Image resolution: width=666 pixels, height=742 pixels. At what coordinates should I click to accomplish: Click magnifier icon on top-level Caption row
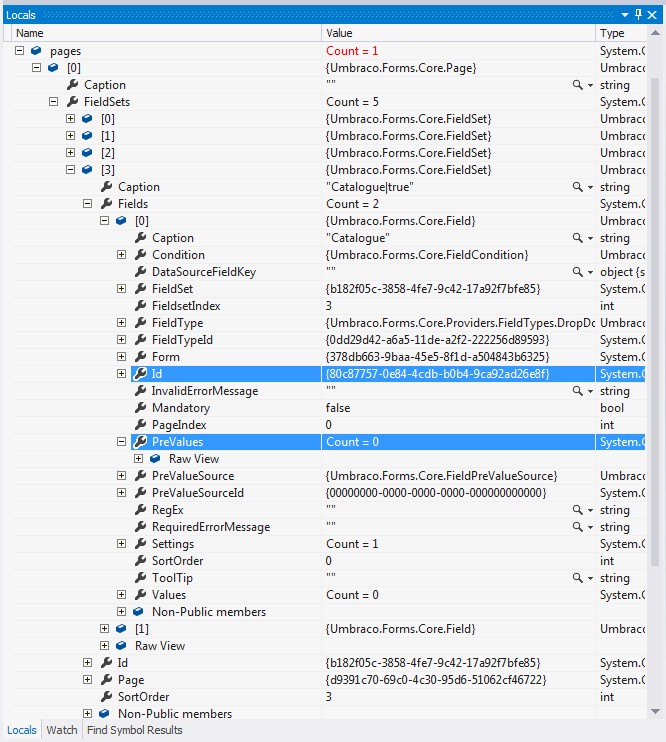(577, 85)
